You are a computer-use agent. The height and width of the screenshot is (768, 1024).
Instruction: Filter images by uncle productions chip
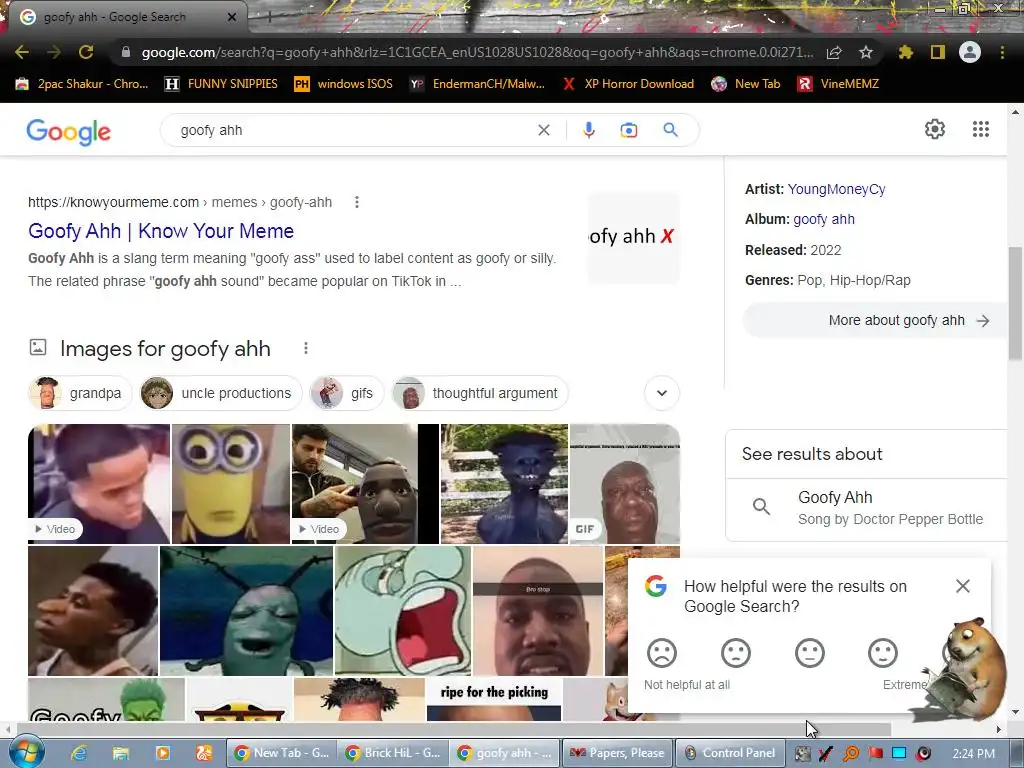[x=221, y=393]
